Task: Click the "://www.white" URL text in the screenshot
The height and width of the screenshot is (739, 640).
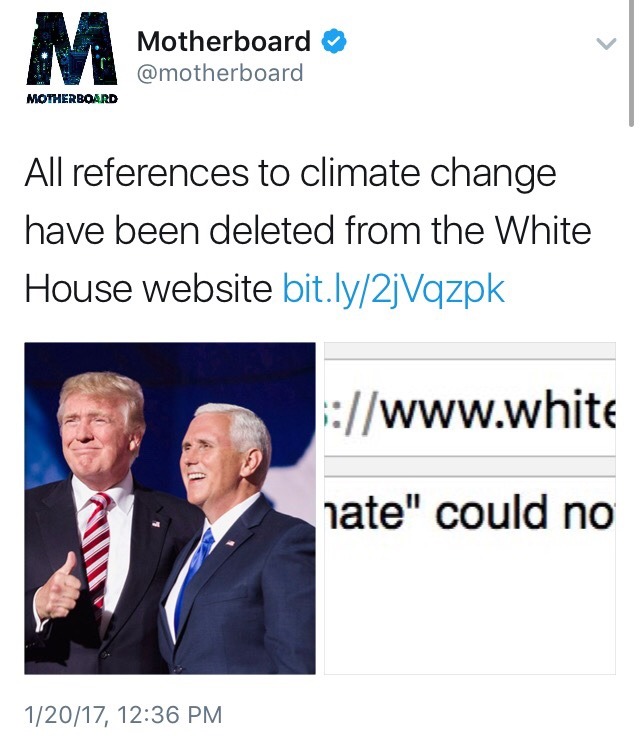Action: coord(470,414)
